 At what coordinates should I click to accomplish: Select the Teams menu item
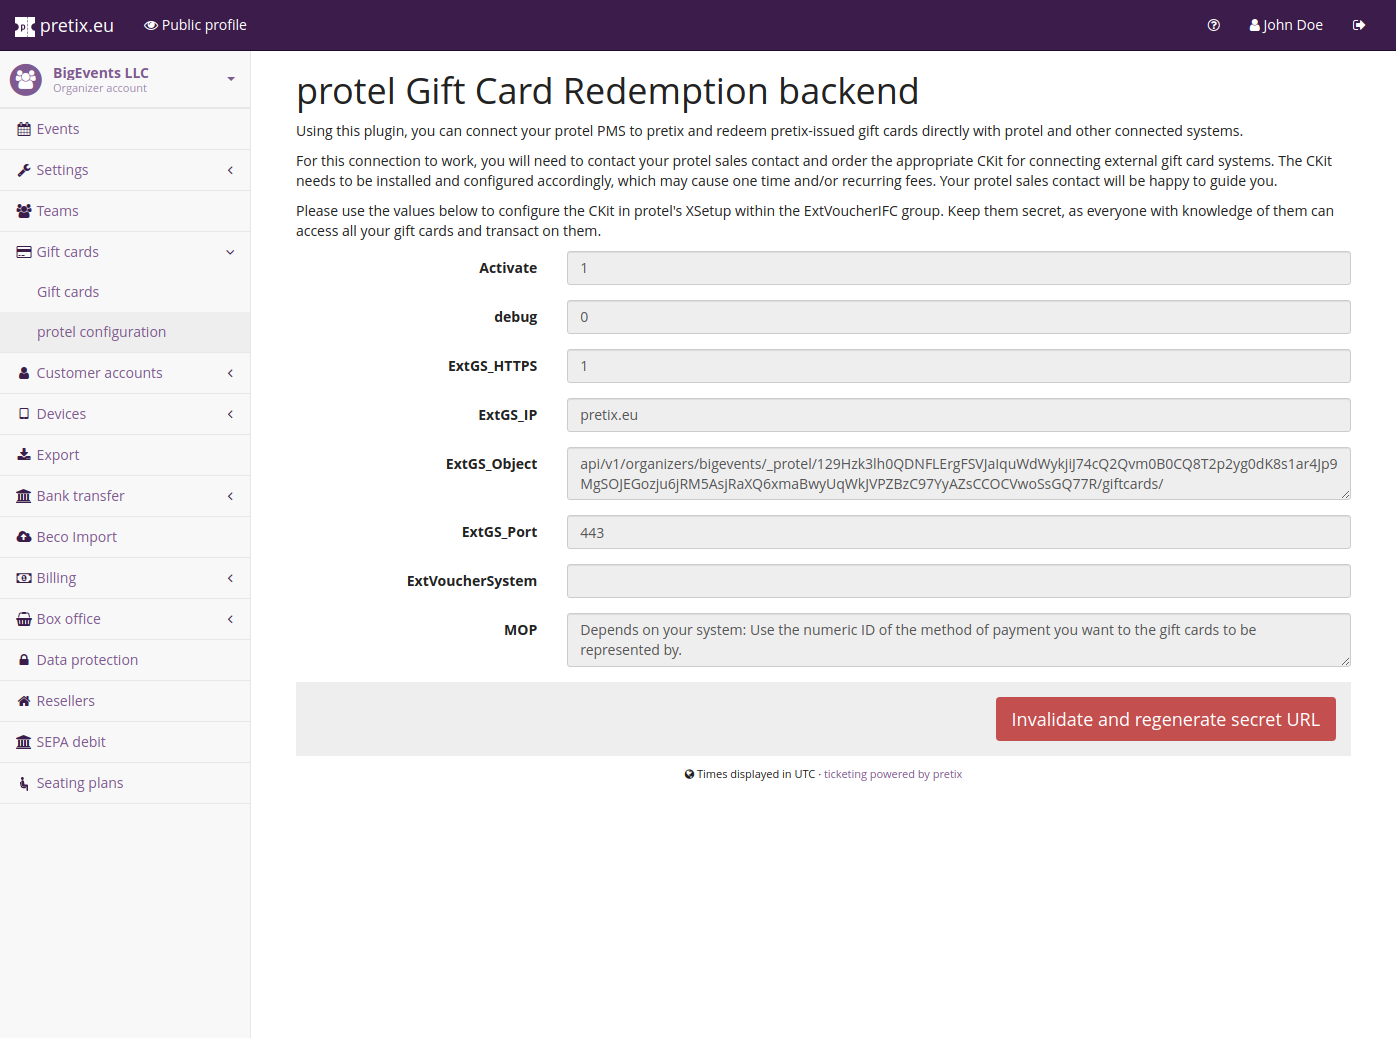[57, 211]
